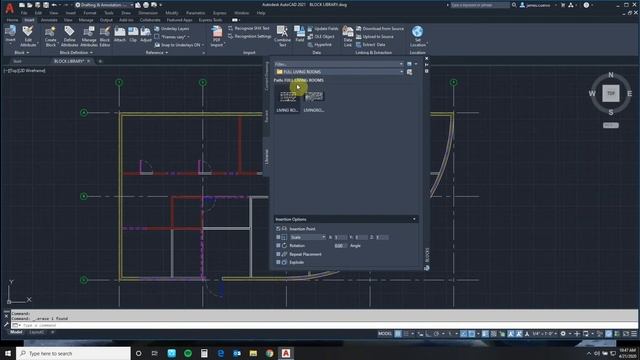Click the Help question mark icon

click(586, 5)
